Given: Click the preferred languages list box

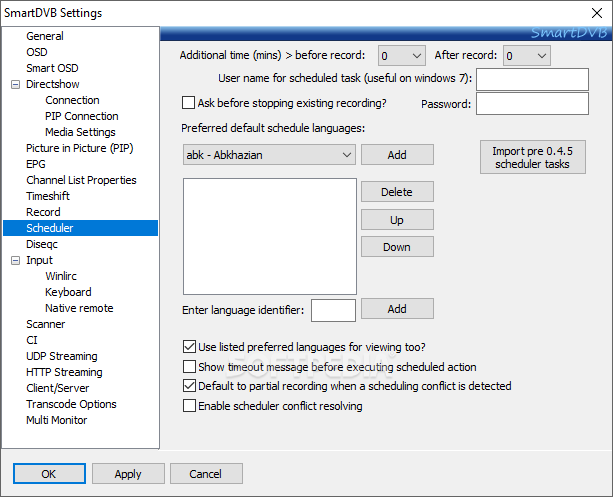Looking at the screenshot, I should (270, 237).
